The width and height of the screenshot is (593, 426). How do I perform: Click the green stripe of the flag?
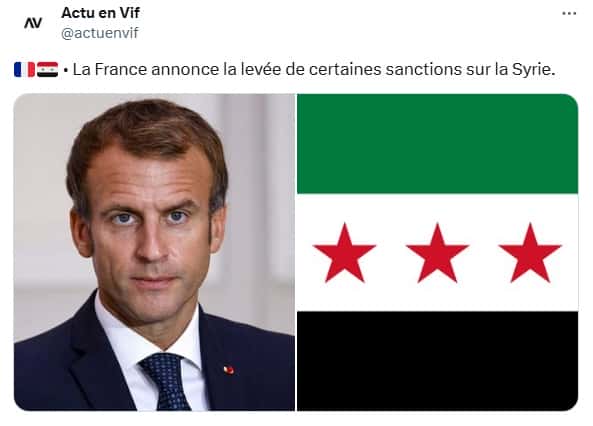point(438,144)
